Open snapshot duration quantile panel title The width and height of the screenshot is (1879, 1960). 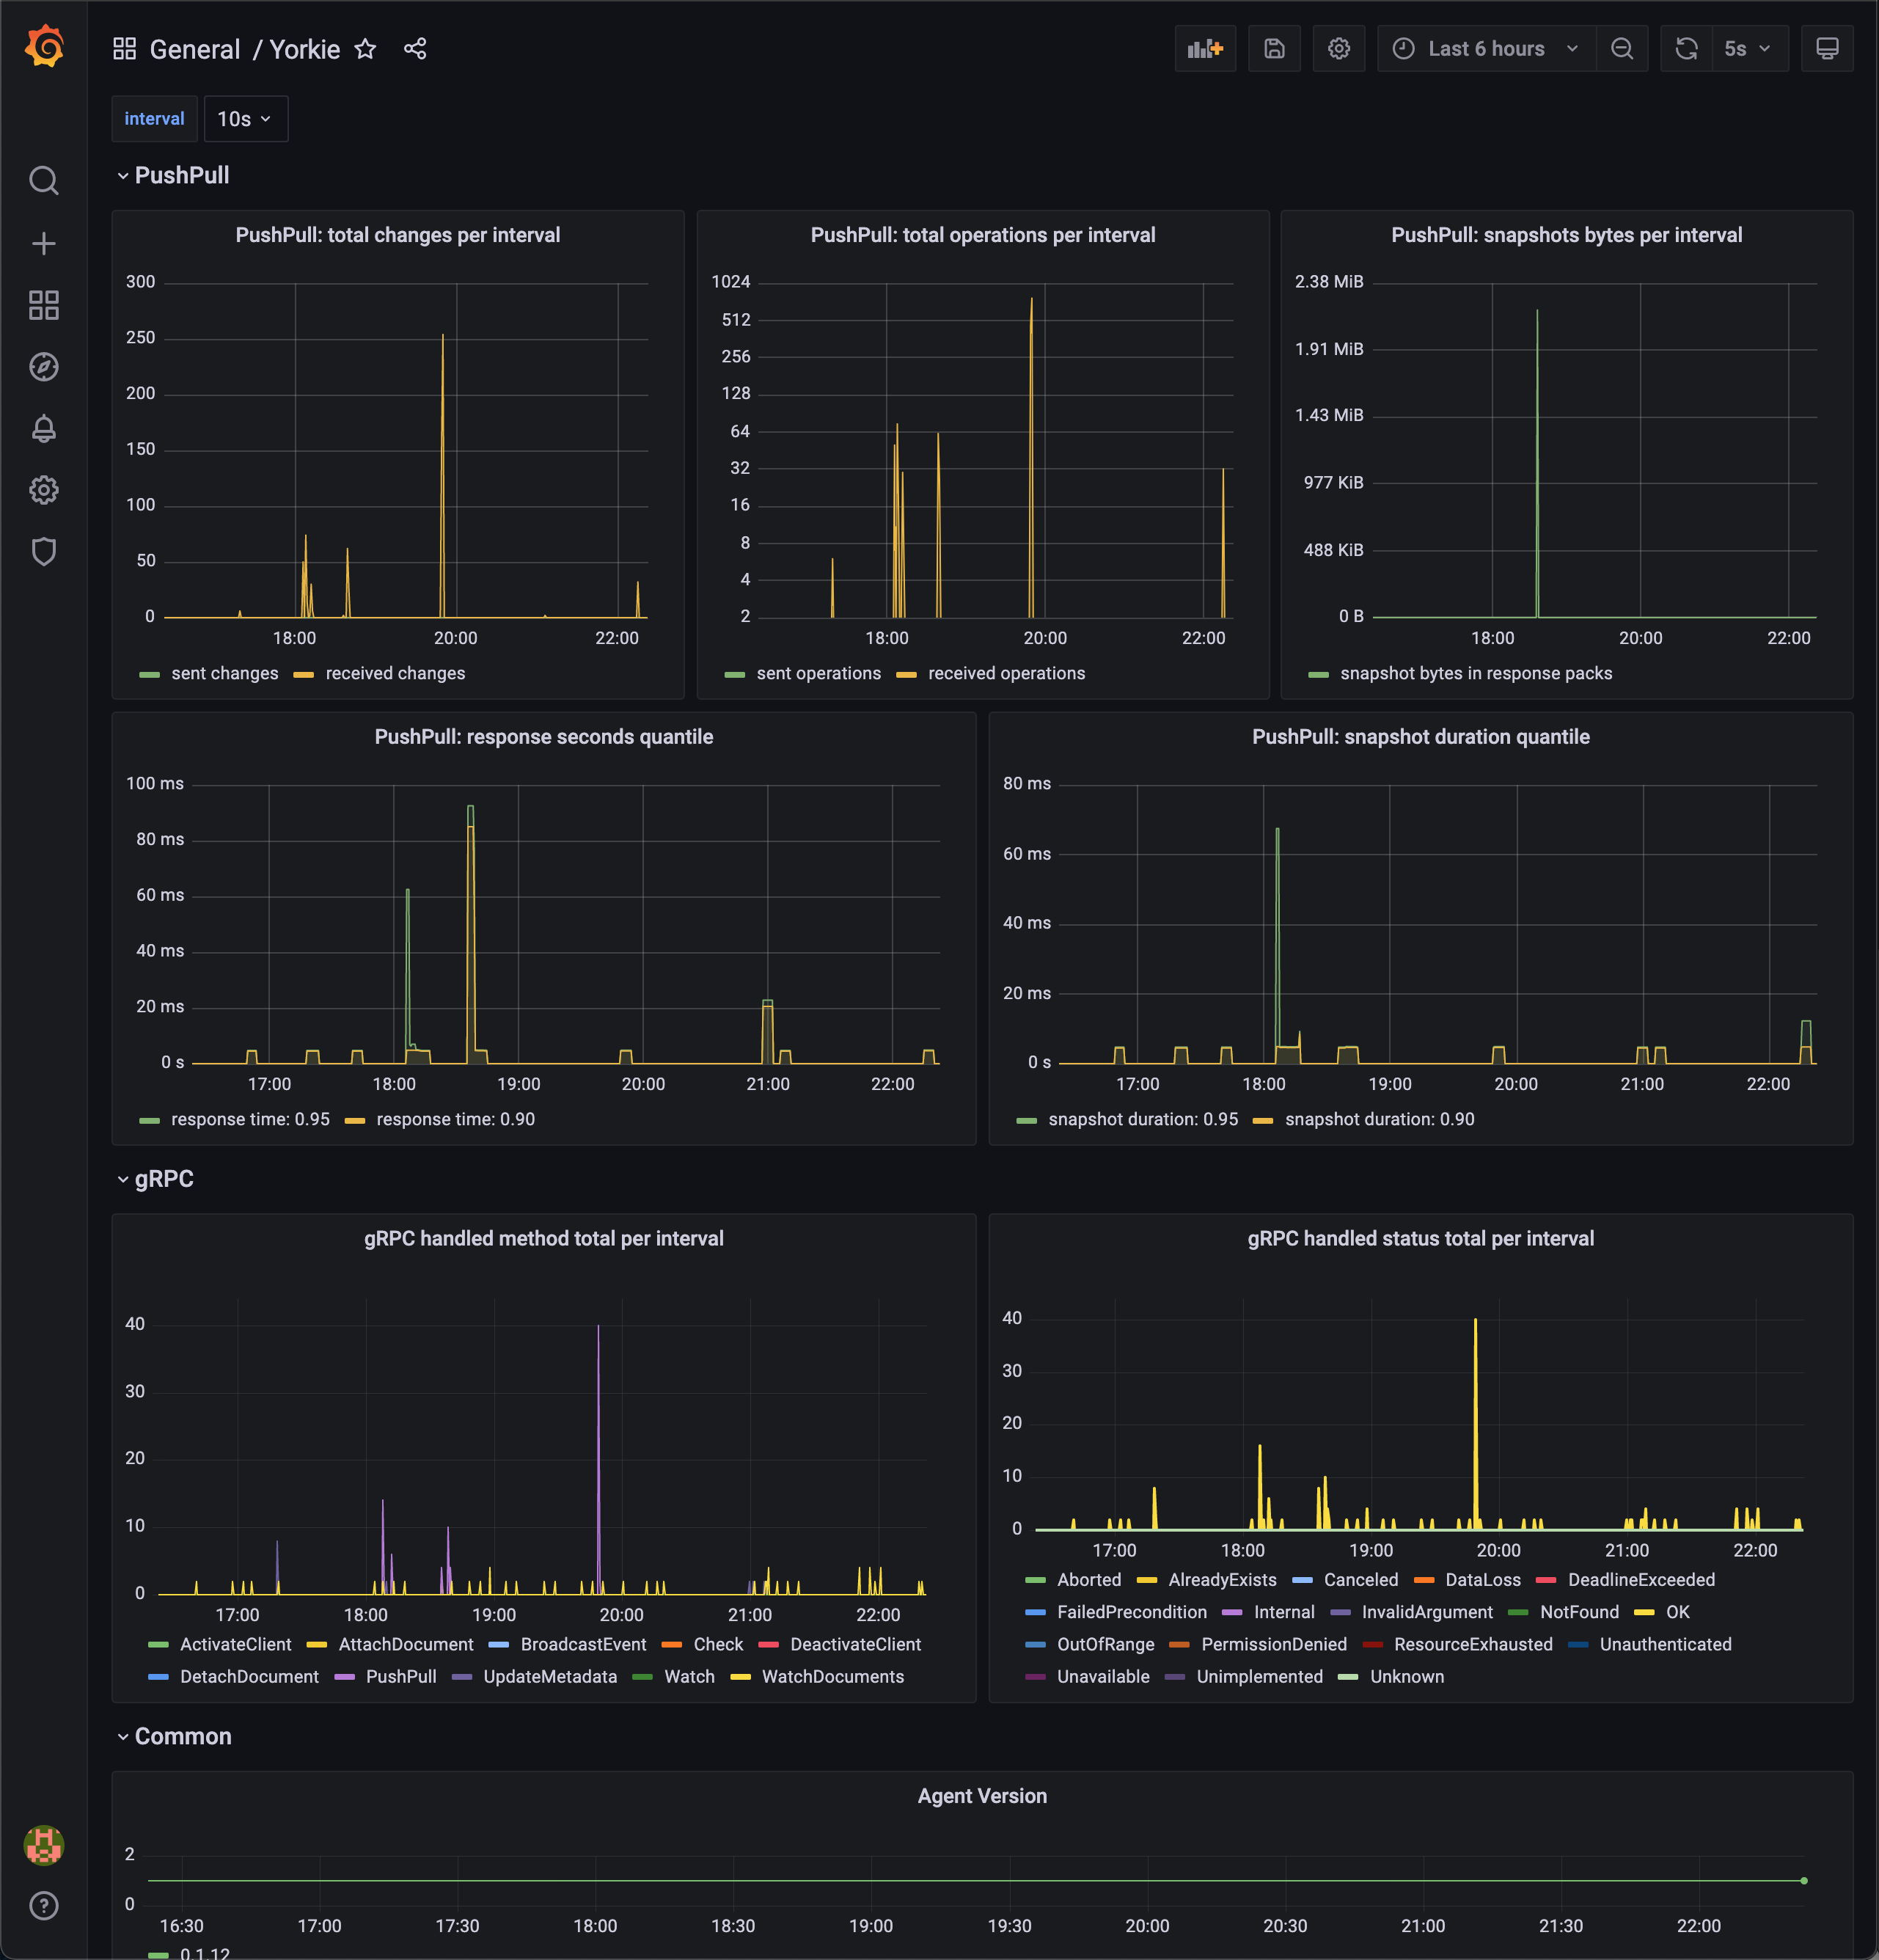1421,737
